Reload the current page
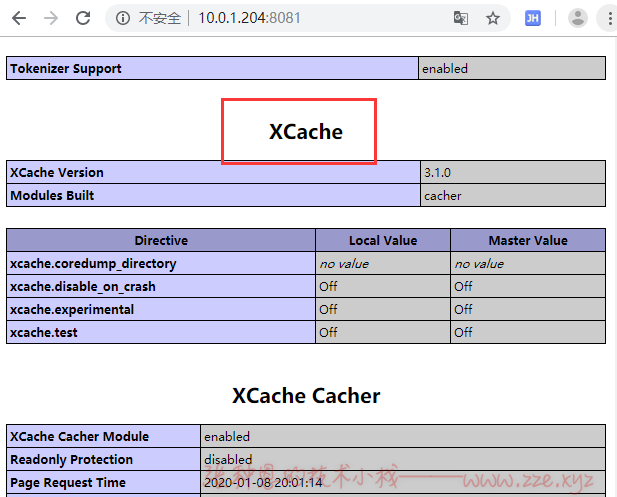The height and width of the screenshot is (497, 617). coord(83,18)
